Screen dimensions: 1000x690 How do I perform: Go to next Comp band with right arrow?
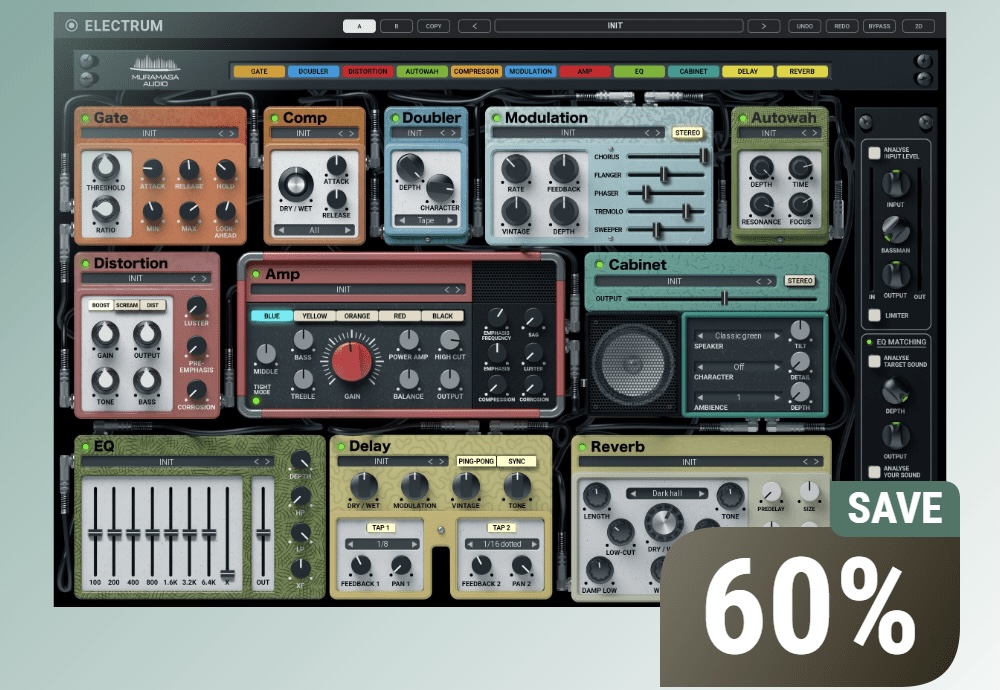(x=348, y=230)
